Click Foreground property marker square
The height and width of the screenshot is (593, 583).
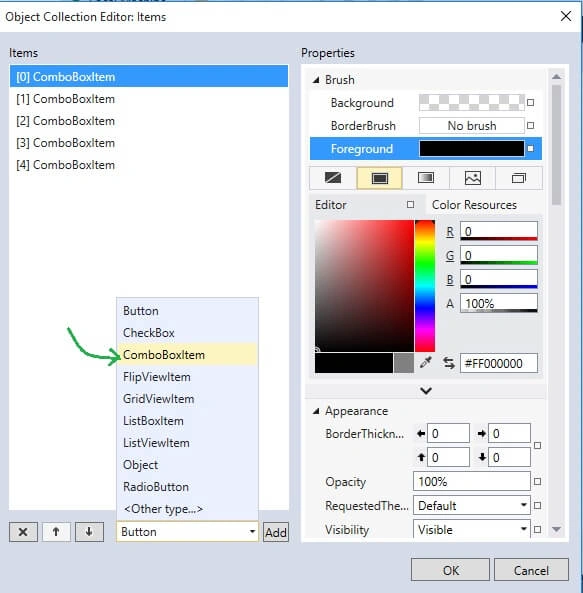point(530,149)
